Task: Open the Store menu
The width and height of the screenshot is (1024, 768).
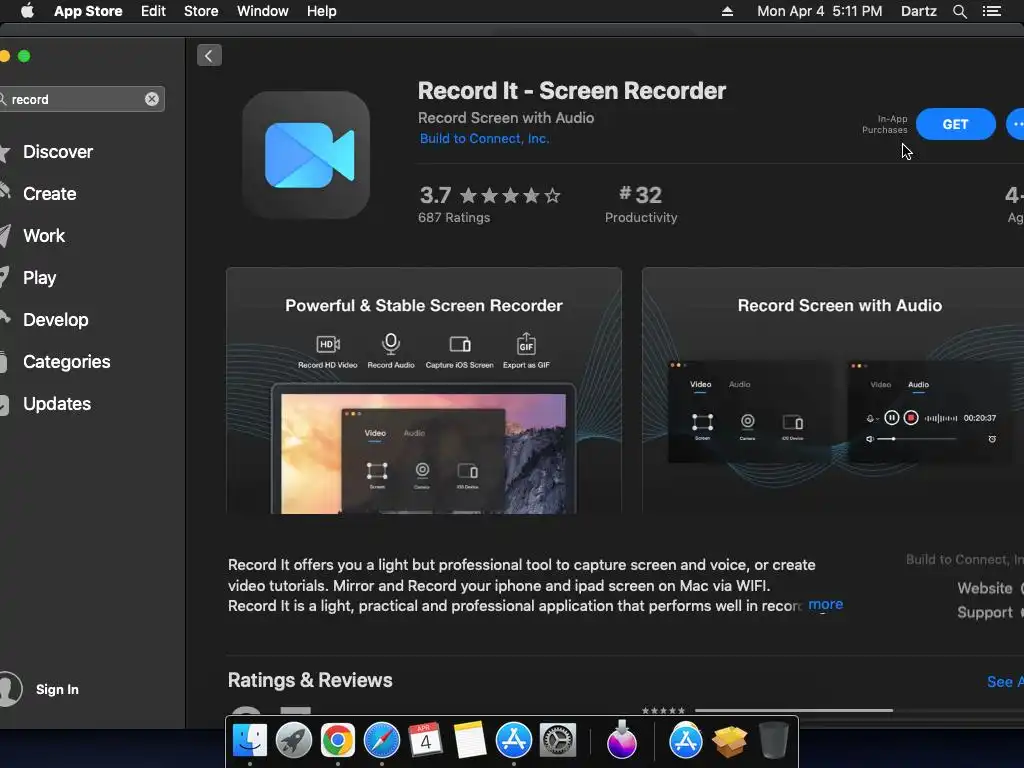Action: [x=201, y=11]
